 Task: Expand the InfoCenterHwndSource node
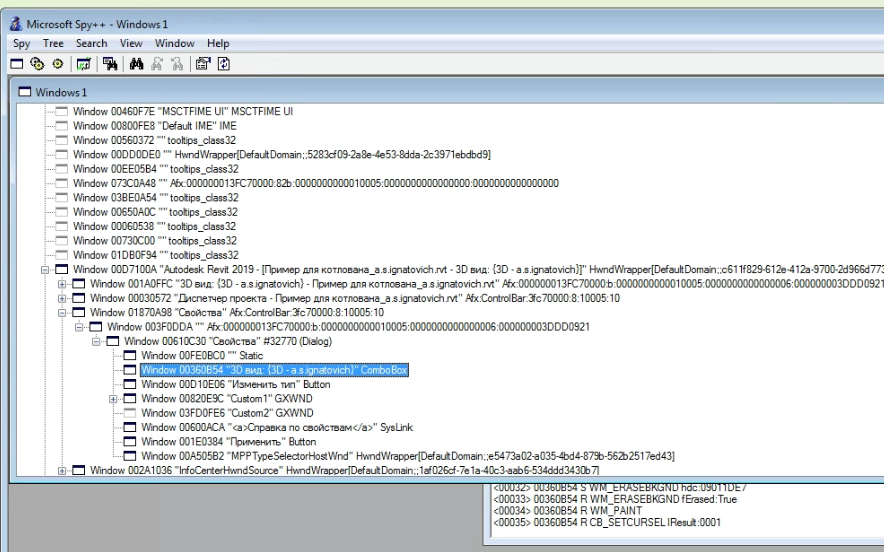61,470
